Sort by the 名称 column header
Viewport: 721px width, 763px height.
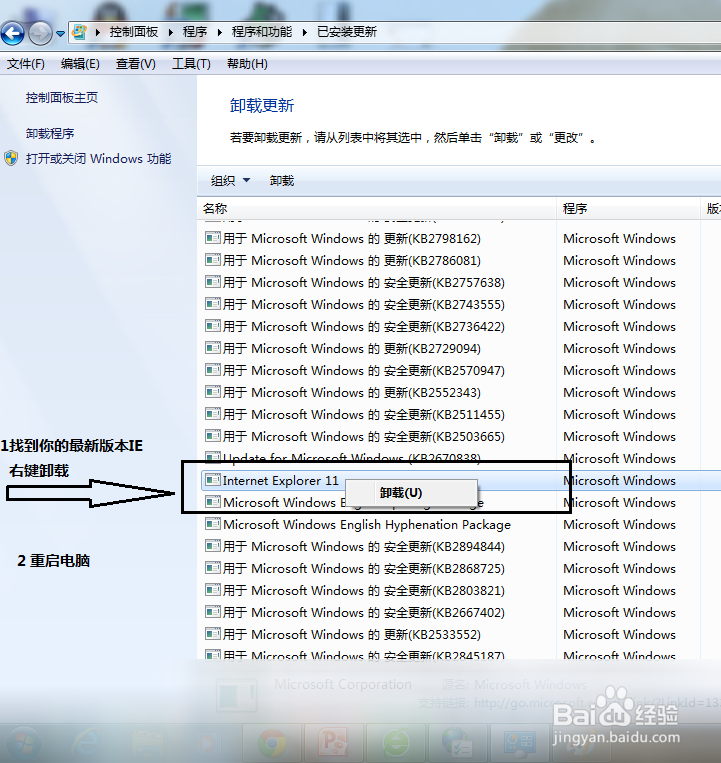tap(377, 209)
